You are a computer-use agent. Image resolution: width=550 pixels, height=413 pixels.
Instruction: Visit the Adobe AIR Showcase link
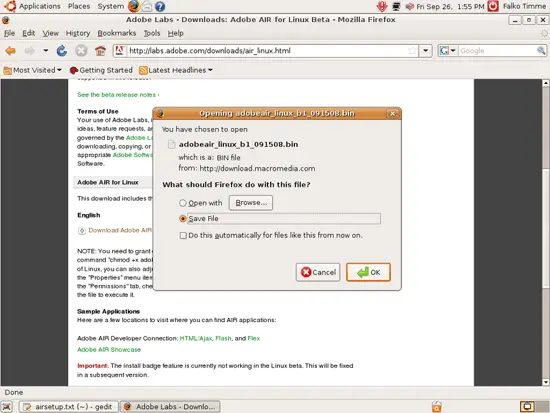pos(109,349)
